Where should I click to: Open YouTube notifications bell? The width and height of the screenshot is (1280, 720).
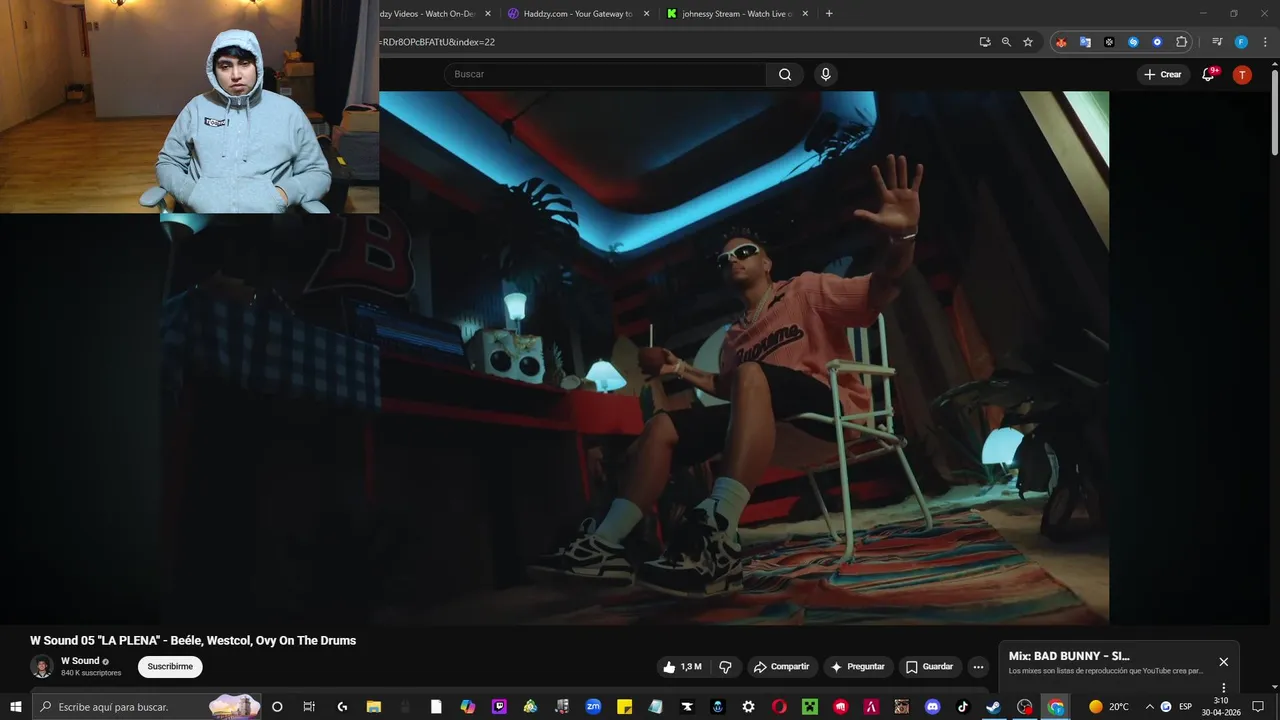click(x=1209, y=74)
